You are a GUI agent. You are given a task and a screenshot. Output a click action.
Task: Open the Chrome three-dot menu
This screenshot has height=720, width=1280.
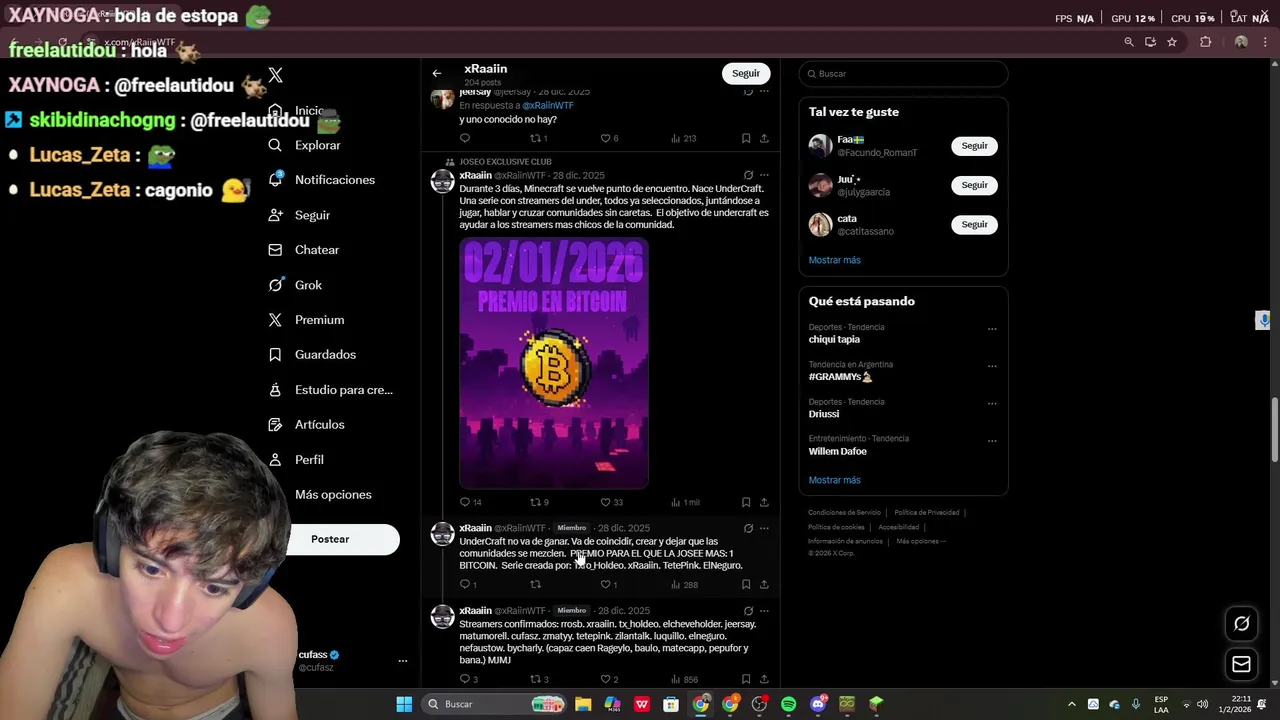(1266, 42)
